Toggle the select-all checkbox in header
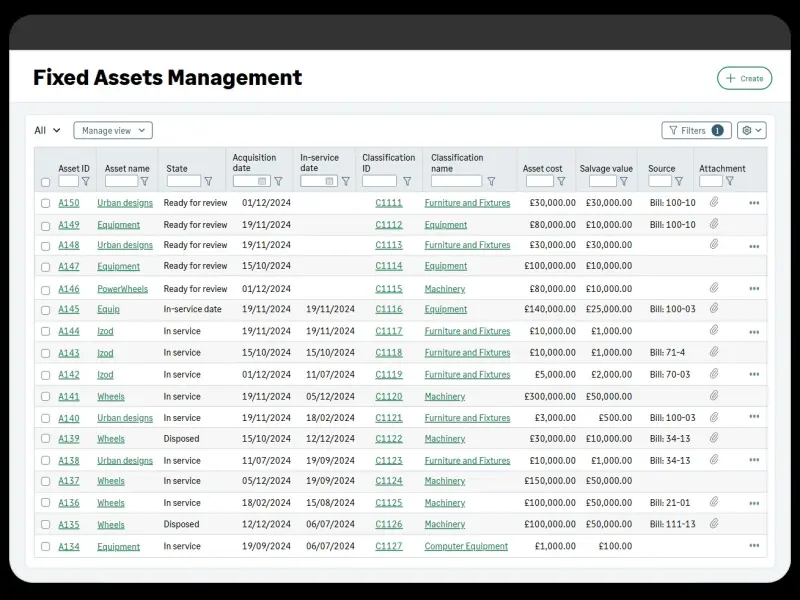Screen dimensions: 800x600 click(x=45, y=182)
